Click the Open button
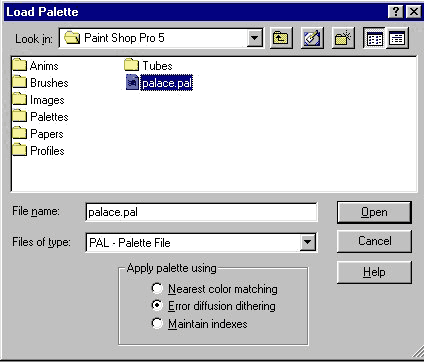This screenshot has height=362, width=424. click(x=374, y=212)
